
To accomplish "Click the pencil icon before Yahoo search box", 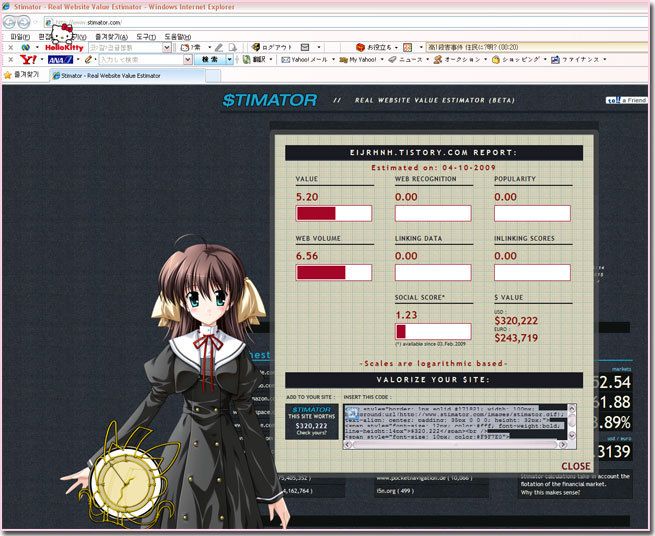I will point(88,60).
